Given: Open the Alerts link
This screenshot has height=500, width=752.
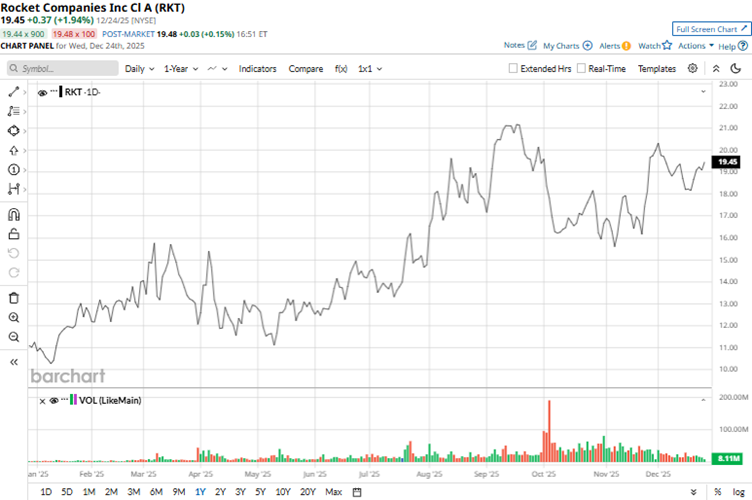Looking at the screenshot, I should point(610,46).
